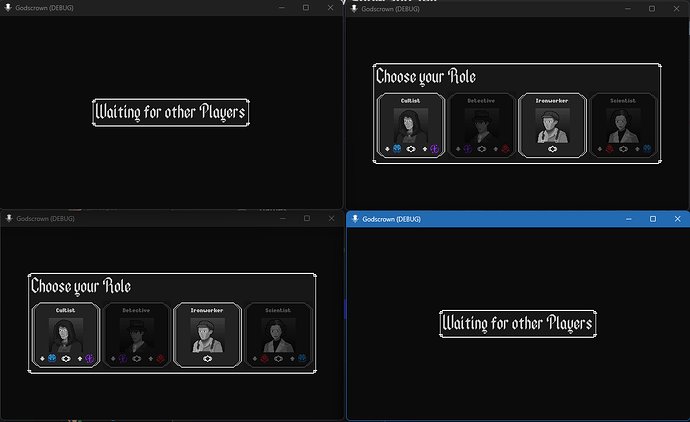The width and height of the screenshot is (690, 422).
Task: Click Scientist portrait in bottom-left window
Action: (x=277, y=334)
